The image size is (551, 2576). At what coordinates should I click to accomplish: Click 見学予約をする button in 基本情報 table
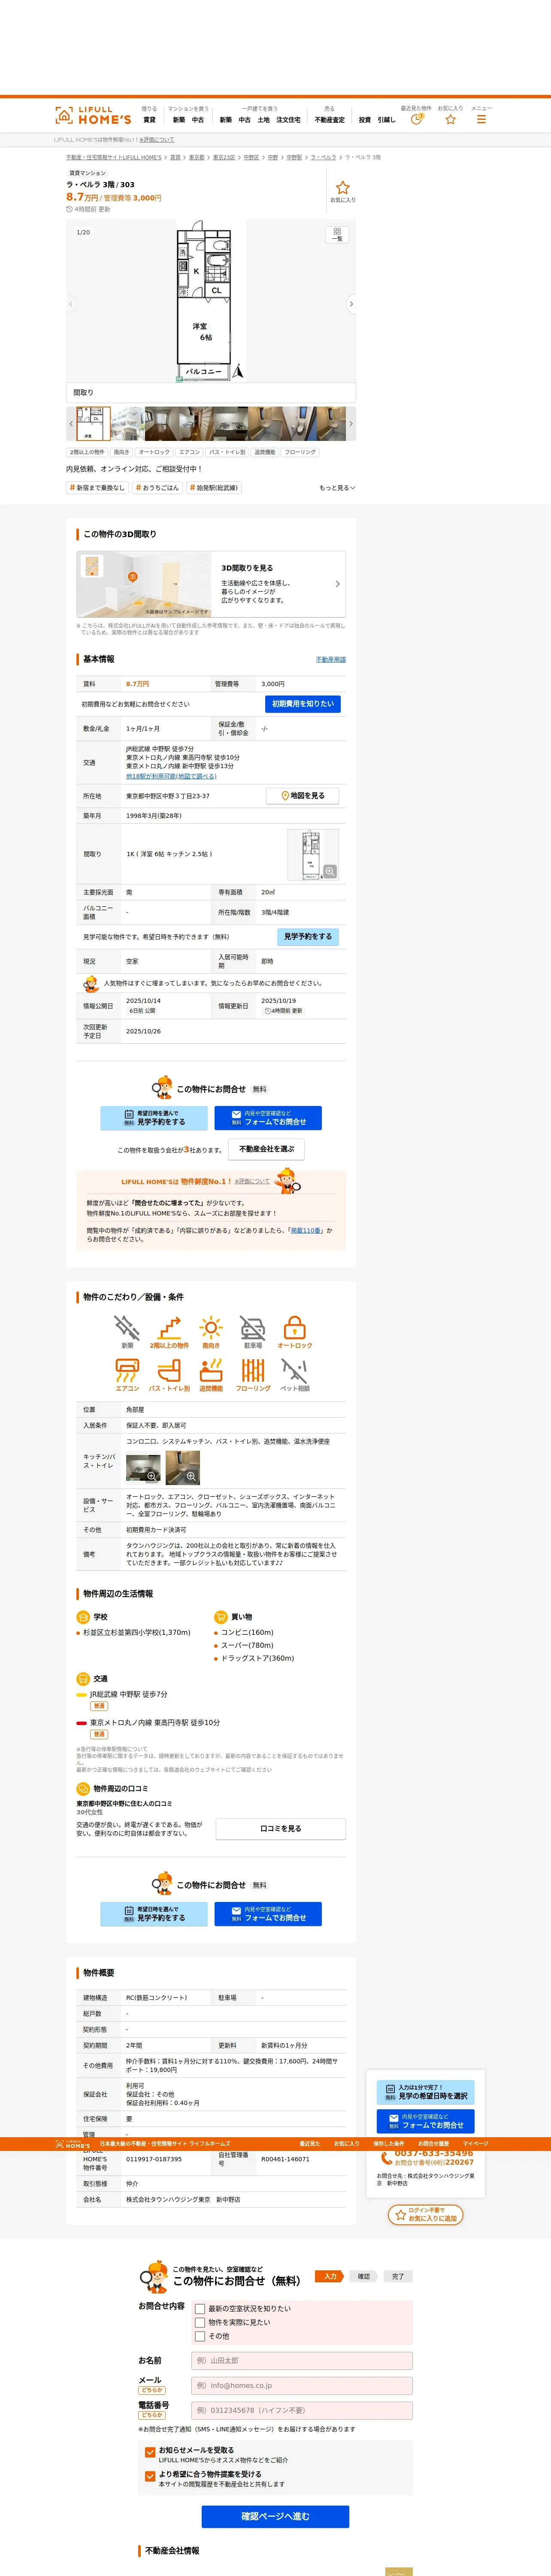click(x=308, y=937)
